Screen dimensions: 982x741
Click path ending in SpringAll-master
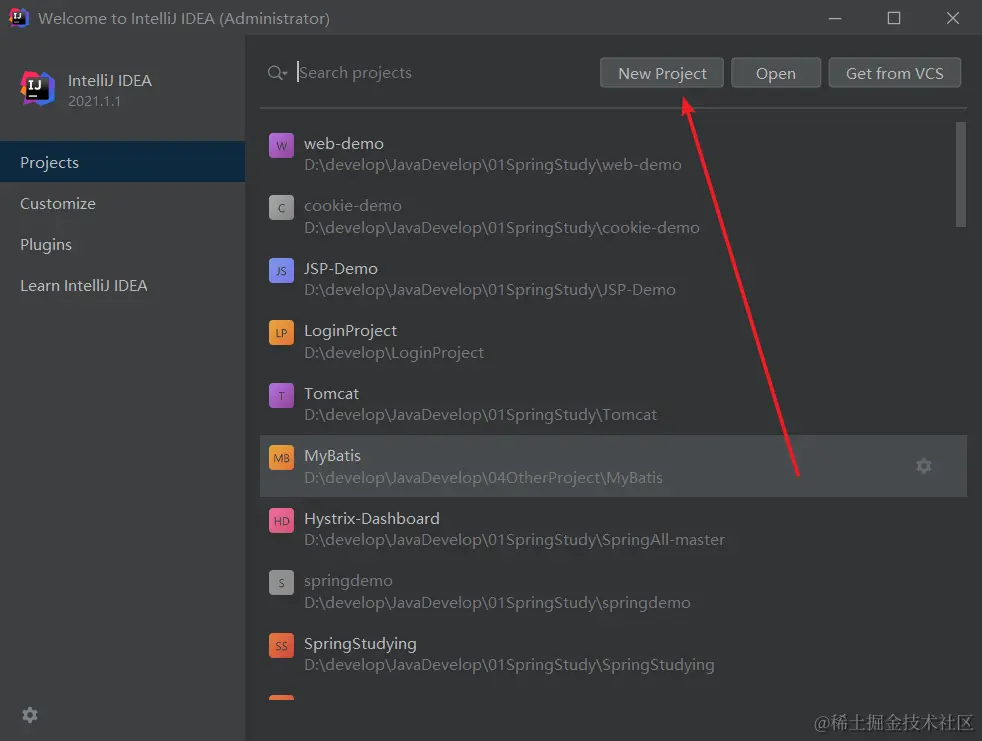(514, 540)
